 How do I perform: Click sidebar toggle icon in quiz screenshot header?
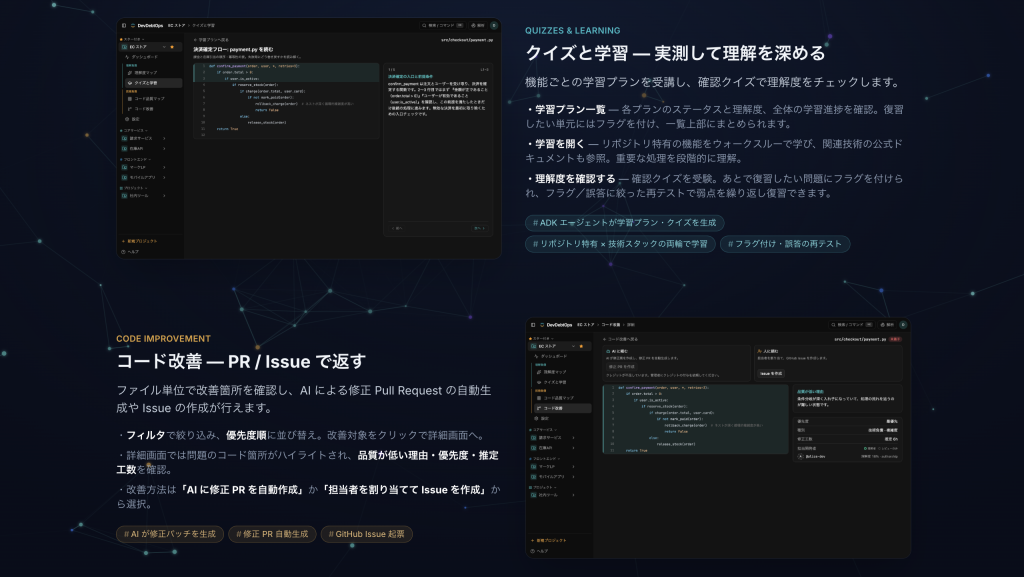point(124,25)
